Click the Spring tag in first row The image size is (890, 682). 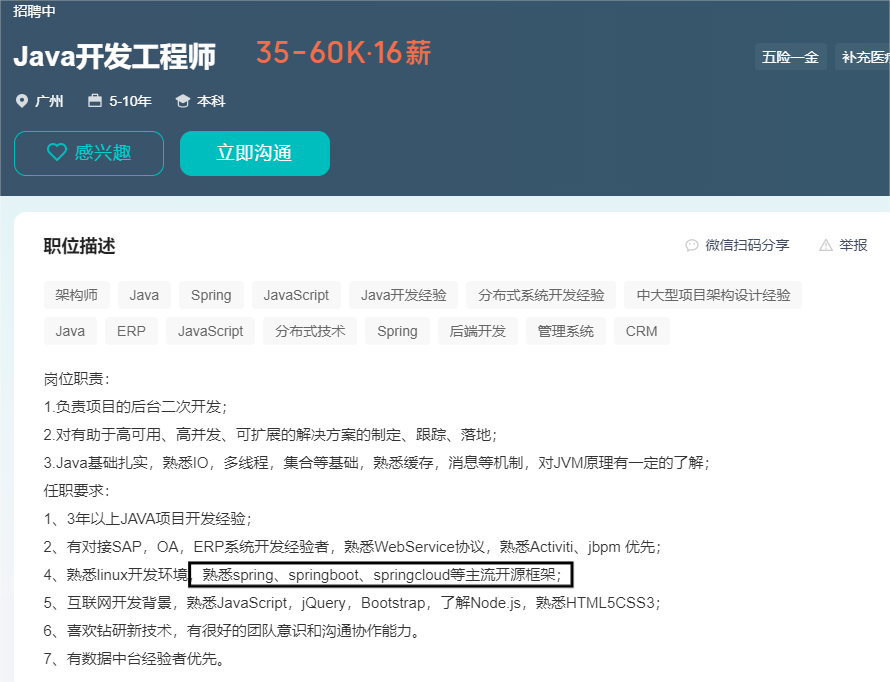(211, 295)
